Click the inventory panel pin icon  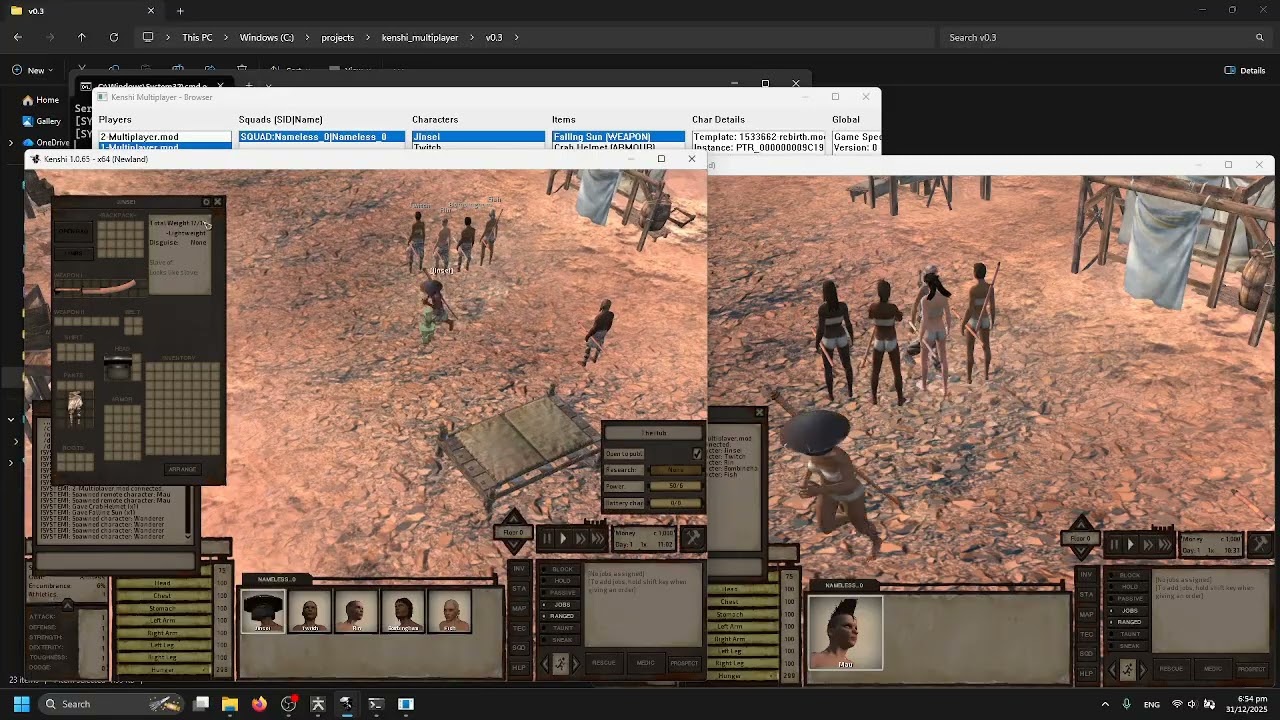(206, 202)
